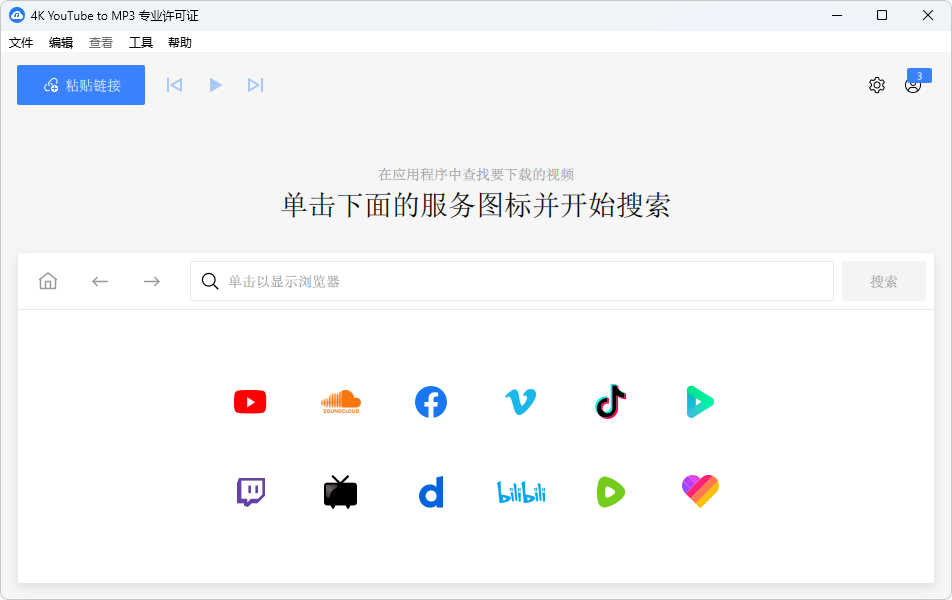This screenshot has height=600, width=952.
Task: Click the 粘贴链接 button
Action: [81, 85]
